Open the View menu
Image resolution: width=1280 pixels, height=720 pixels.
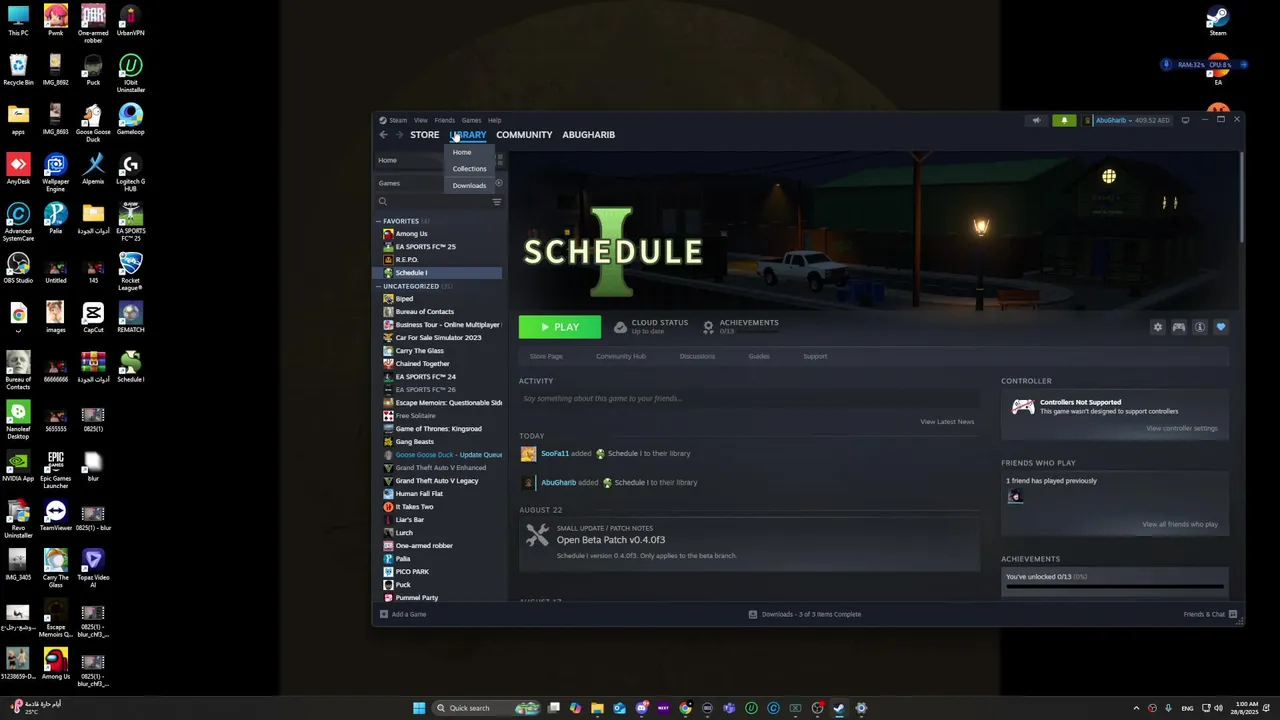point(421,120)
